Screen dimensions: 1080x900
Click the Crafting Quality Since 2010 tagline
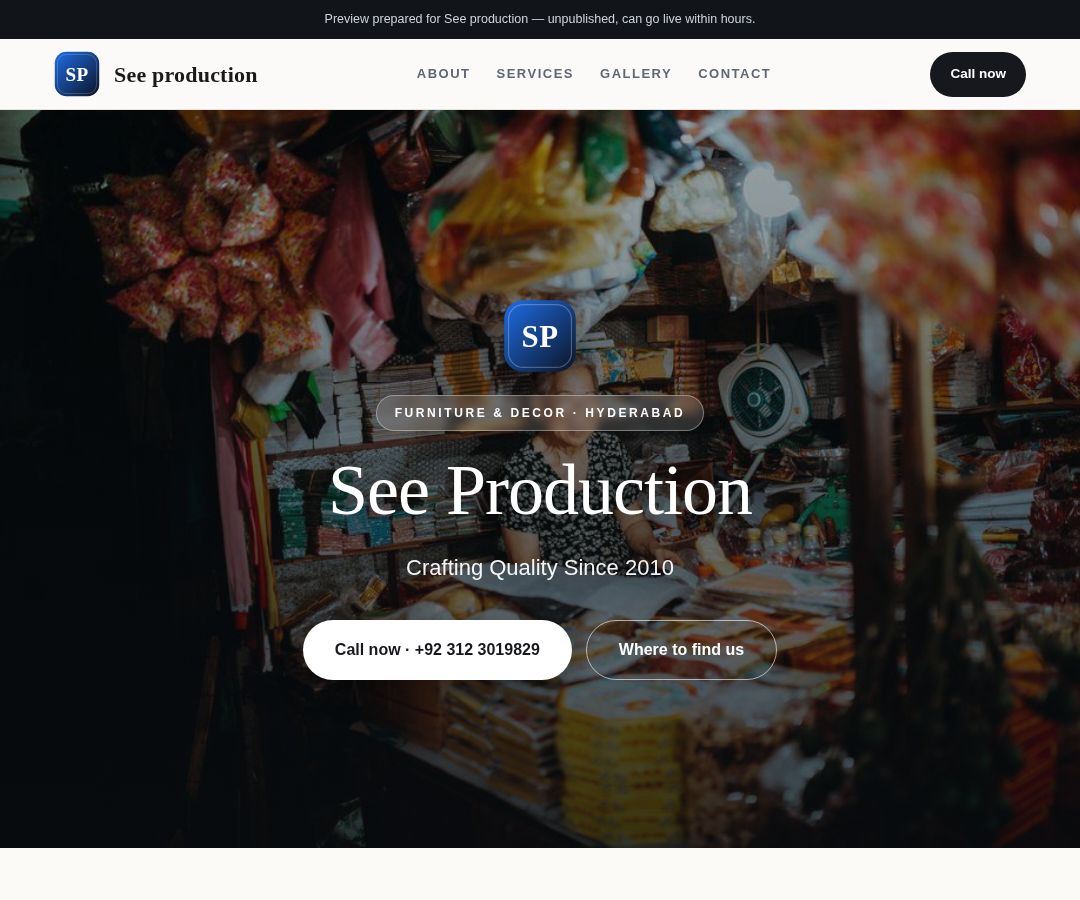pos(540,568)
